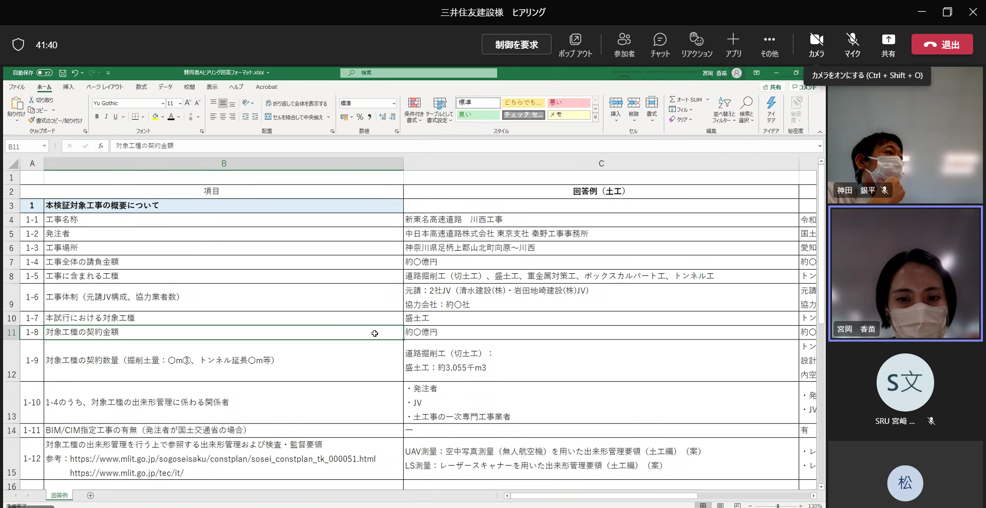Open 条件付き書式 conditional formatting
Viewport: 986px width, 508px height.
click(x=414, y=109)
